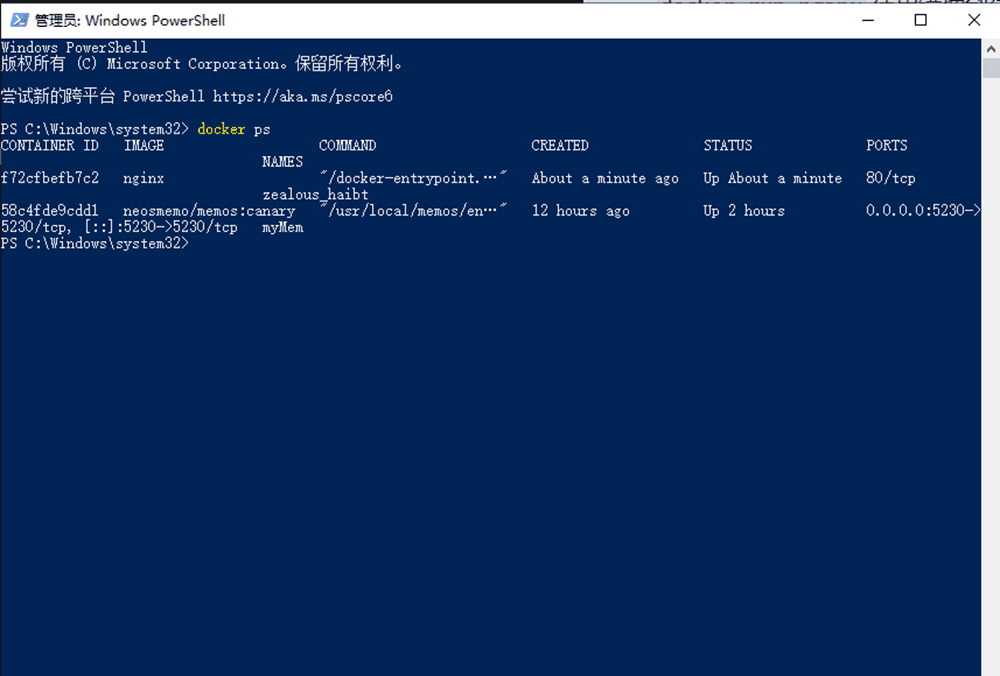Click the PORTS column header
This screenshot has width=1000, height=676.
click(x=887, y=145)
